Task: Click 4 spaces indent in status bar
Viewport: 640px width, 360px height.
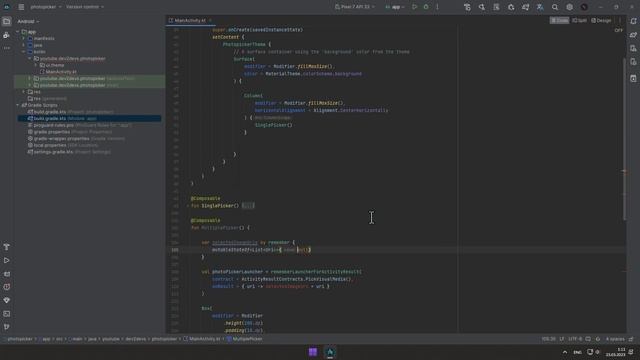Action: click(615, 339)
